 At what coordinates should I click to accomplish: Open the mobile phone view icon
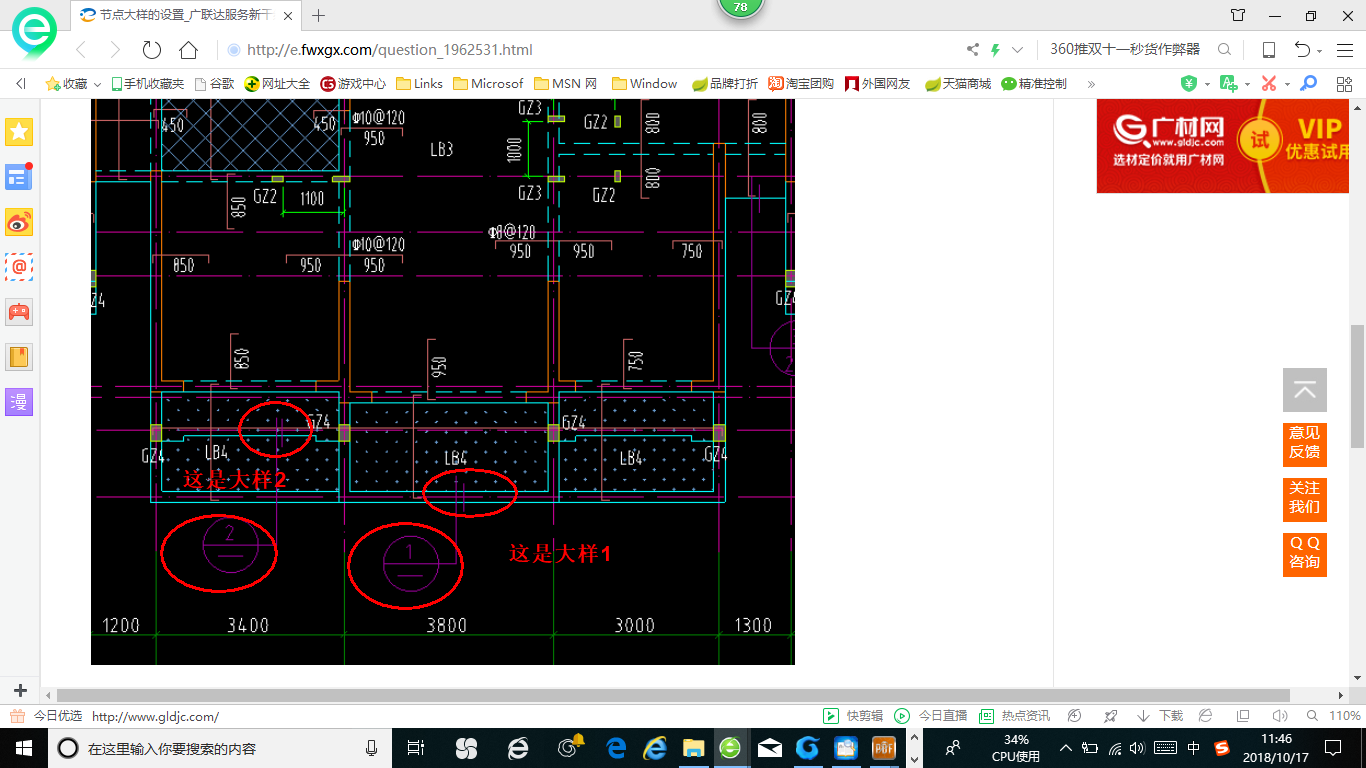click(x=1268, y=50)
